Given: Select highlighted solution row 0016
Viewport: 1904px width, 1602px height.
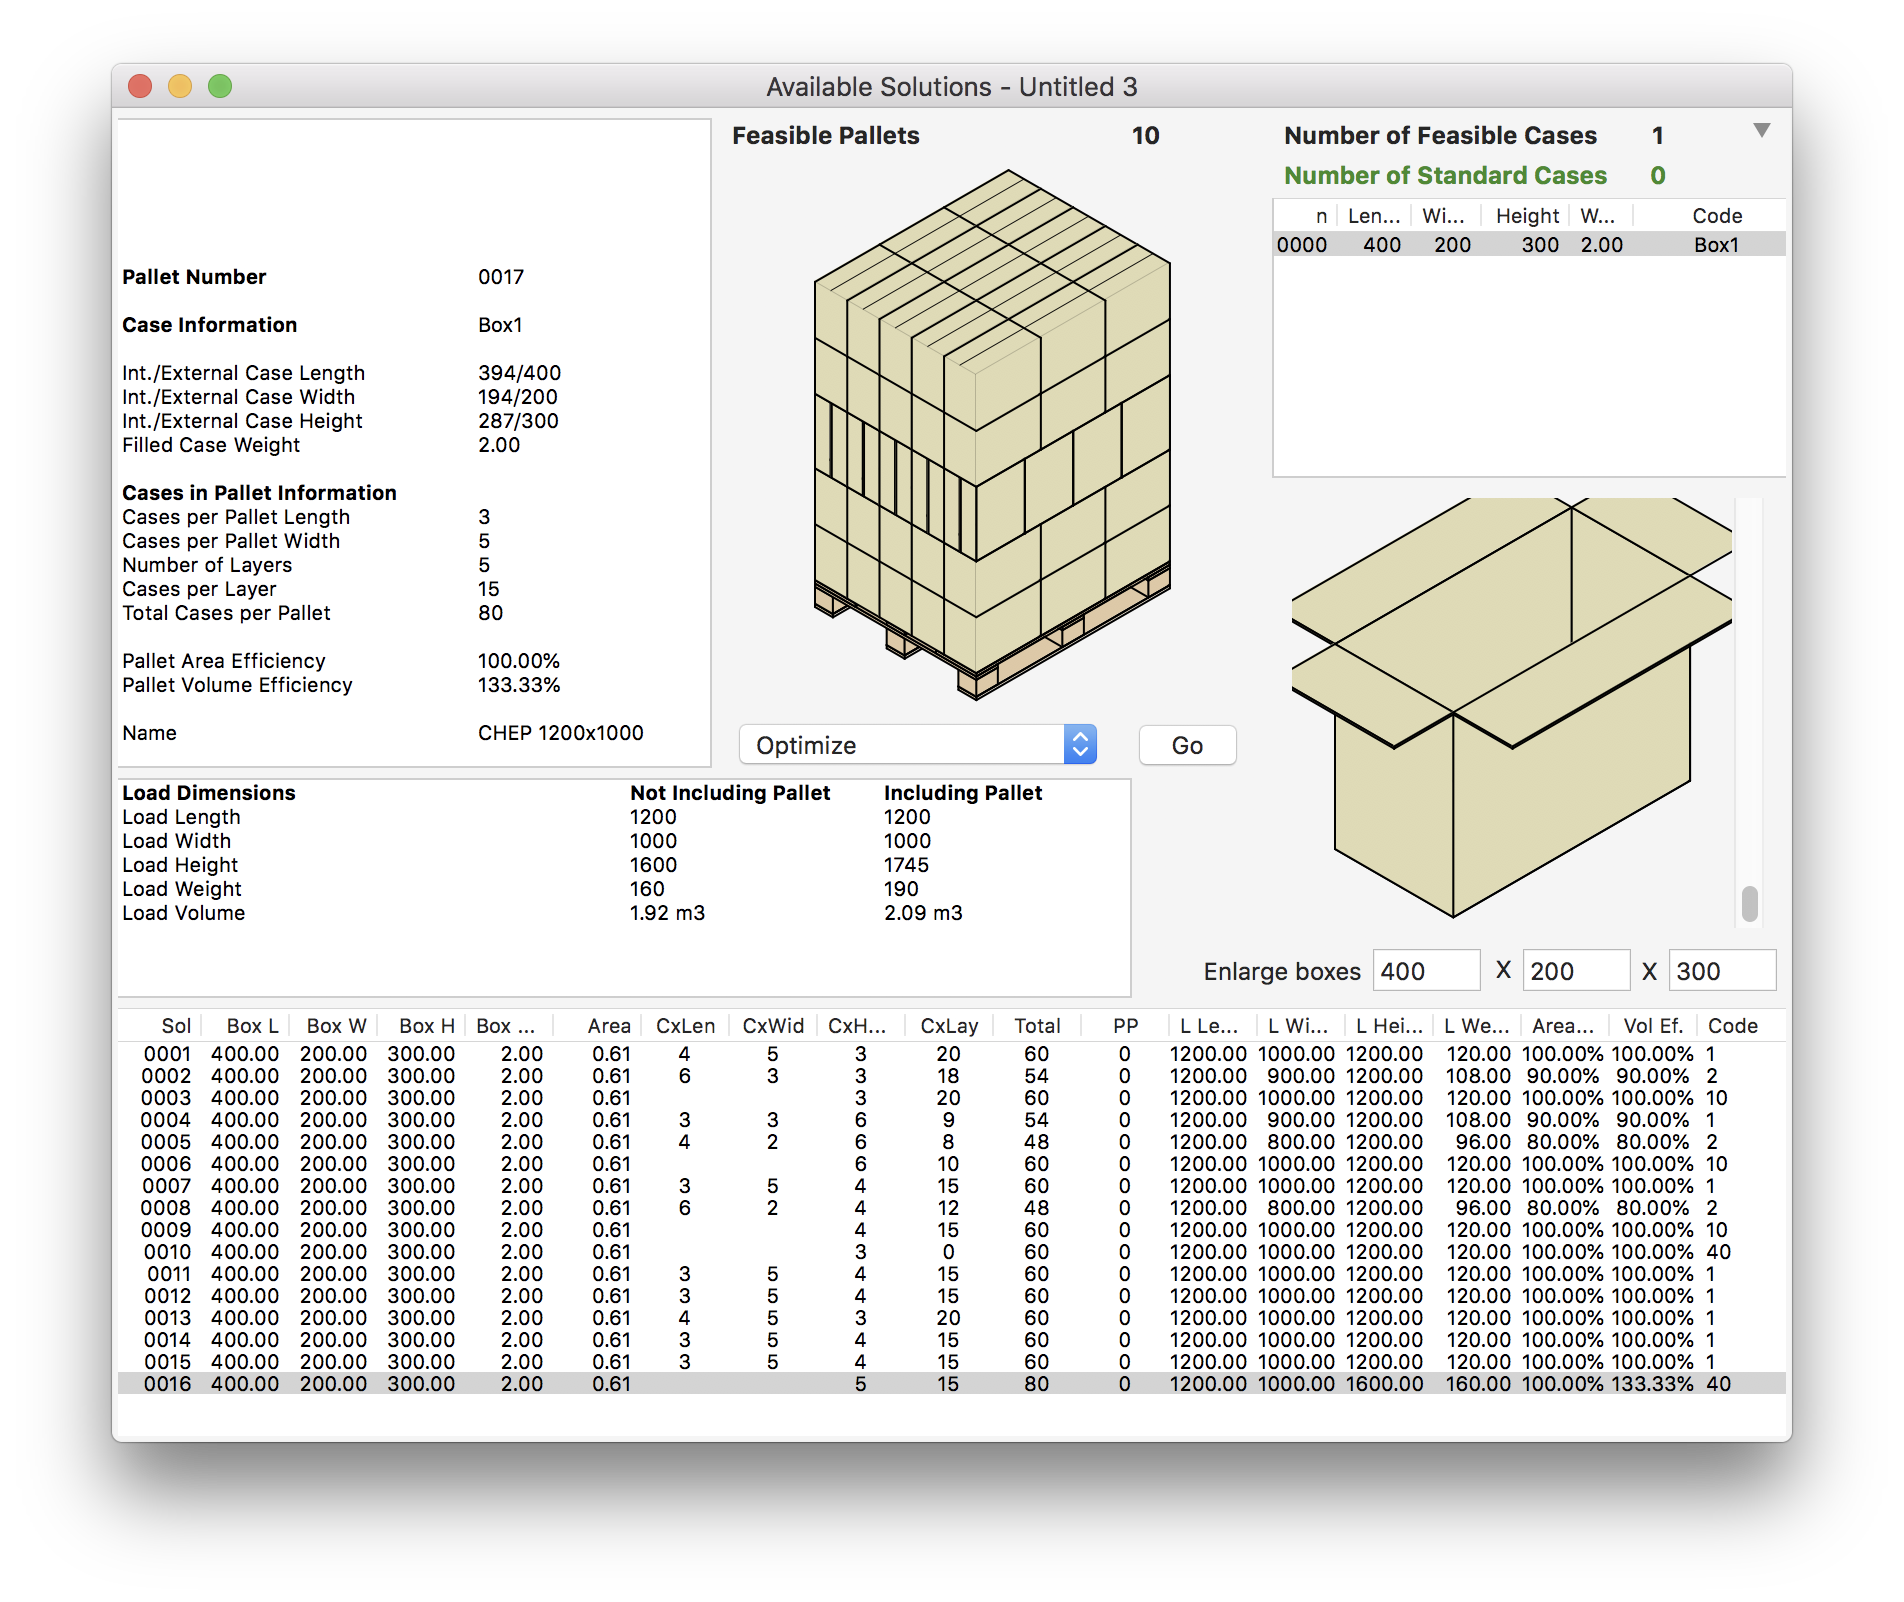Looking at the screenshot, I should 951,1384.
